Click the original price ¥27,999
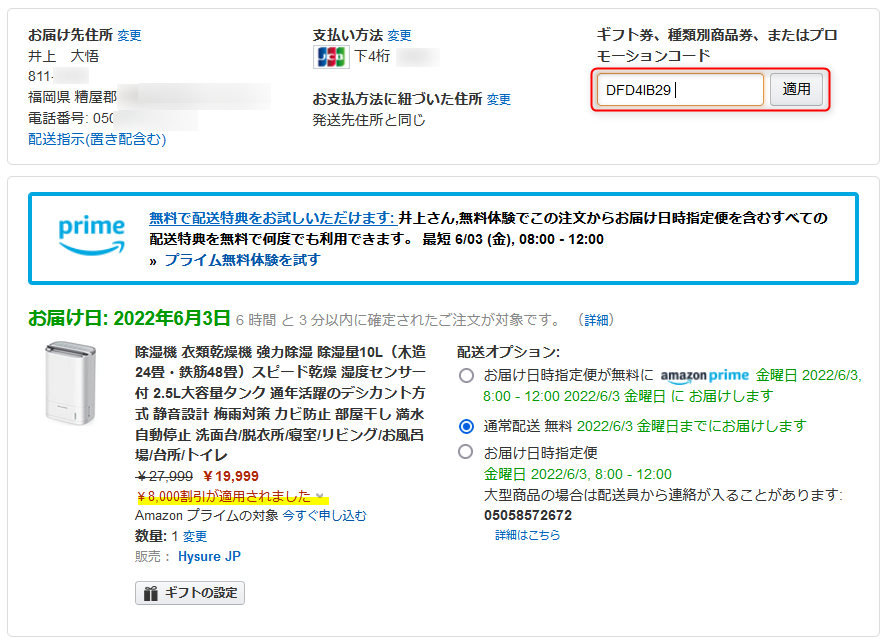This screenshot has height=641, width=884. tap(164, 476)
